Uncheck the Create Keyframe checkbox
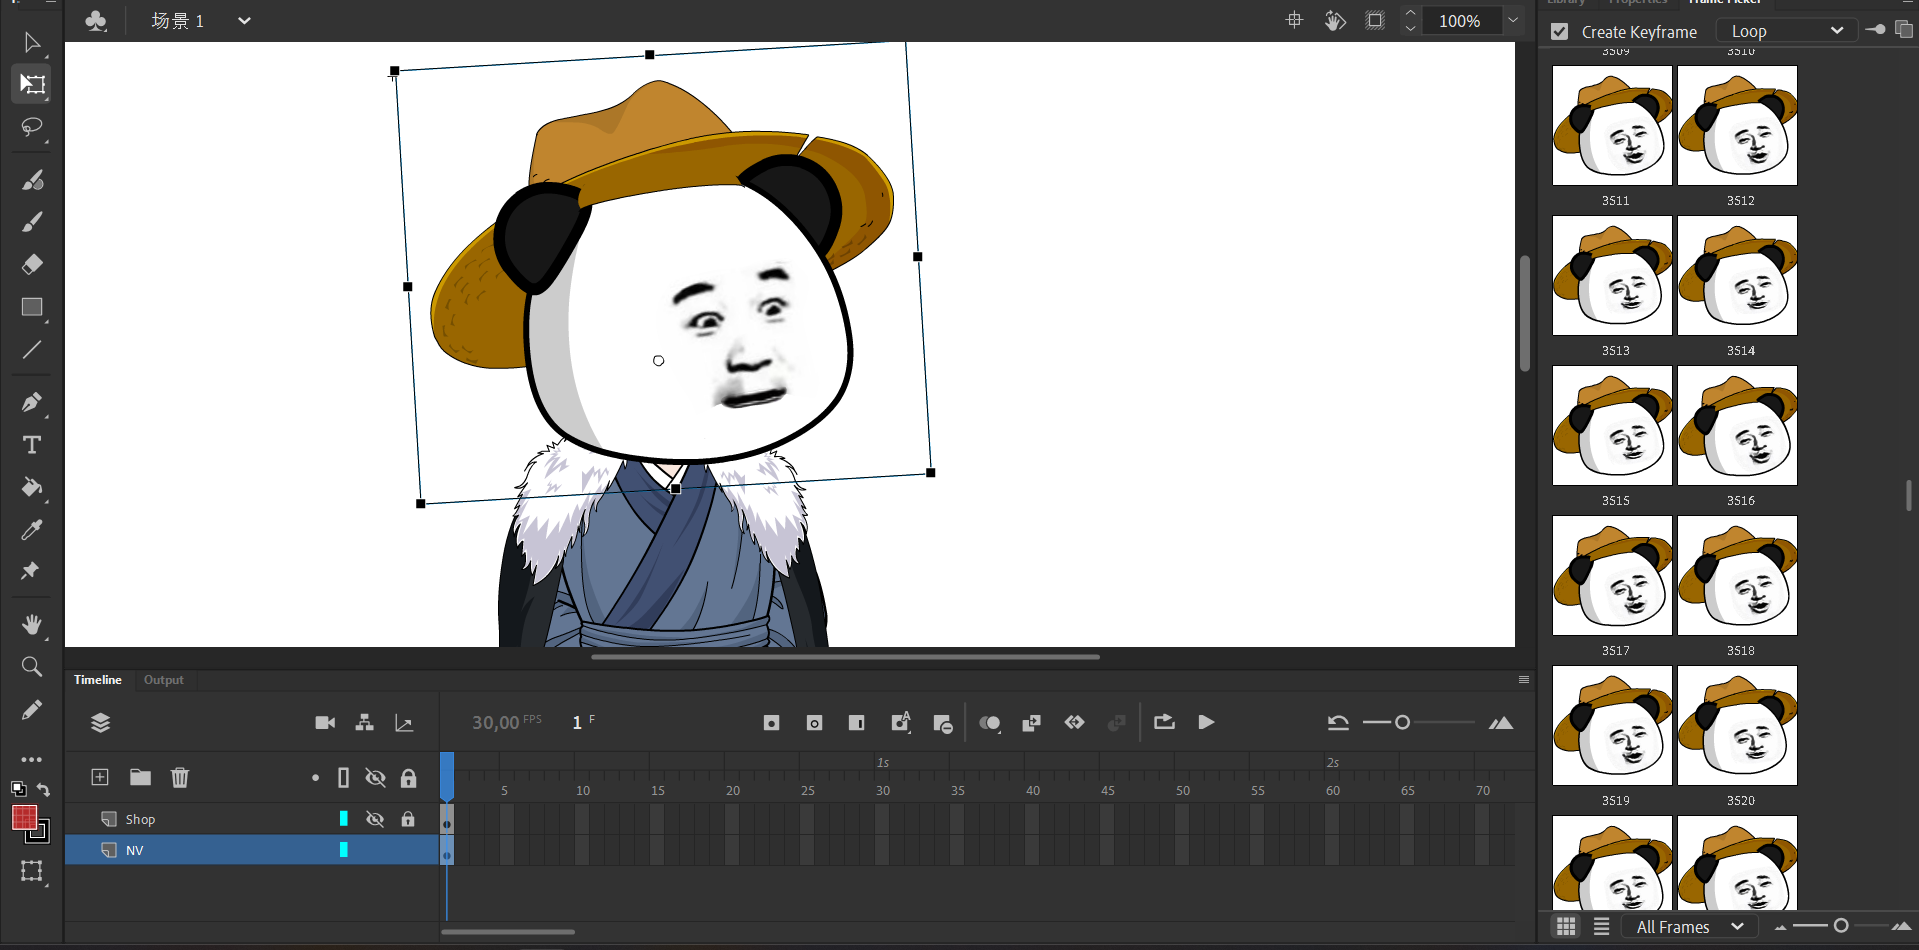The width and height of the screenshot is (1919, 950). point(1559,32)
